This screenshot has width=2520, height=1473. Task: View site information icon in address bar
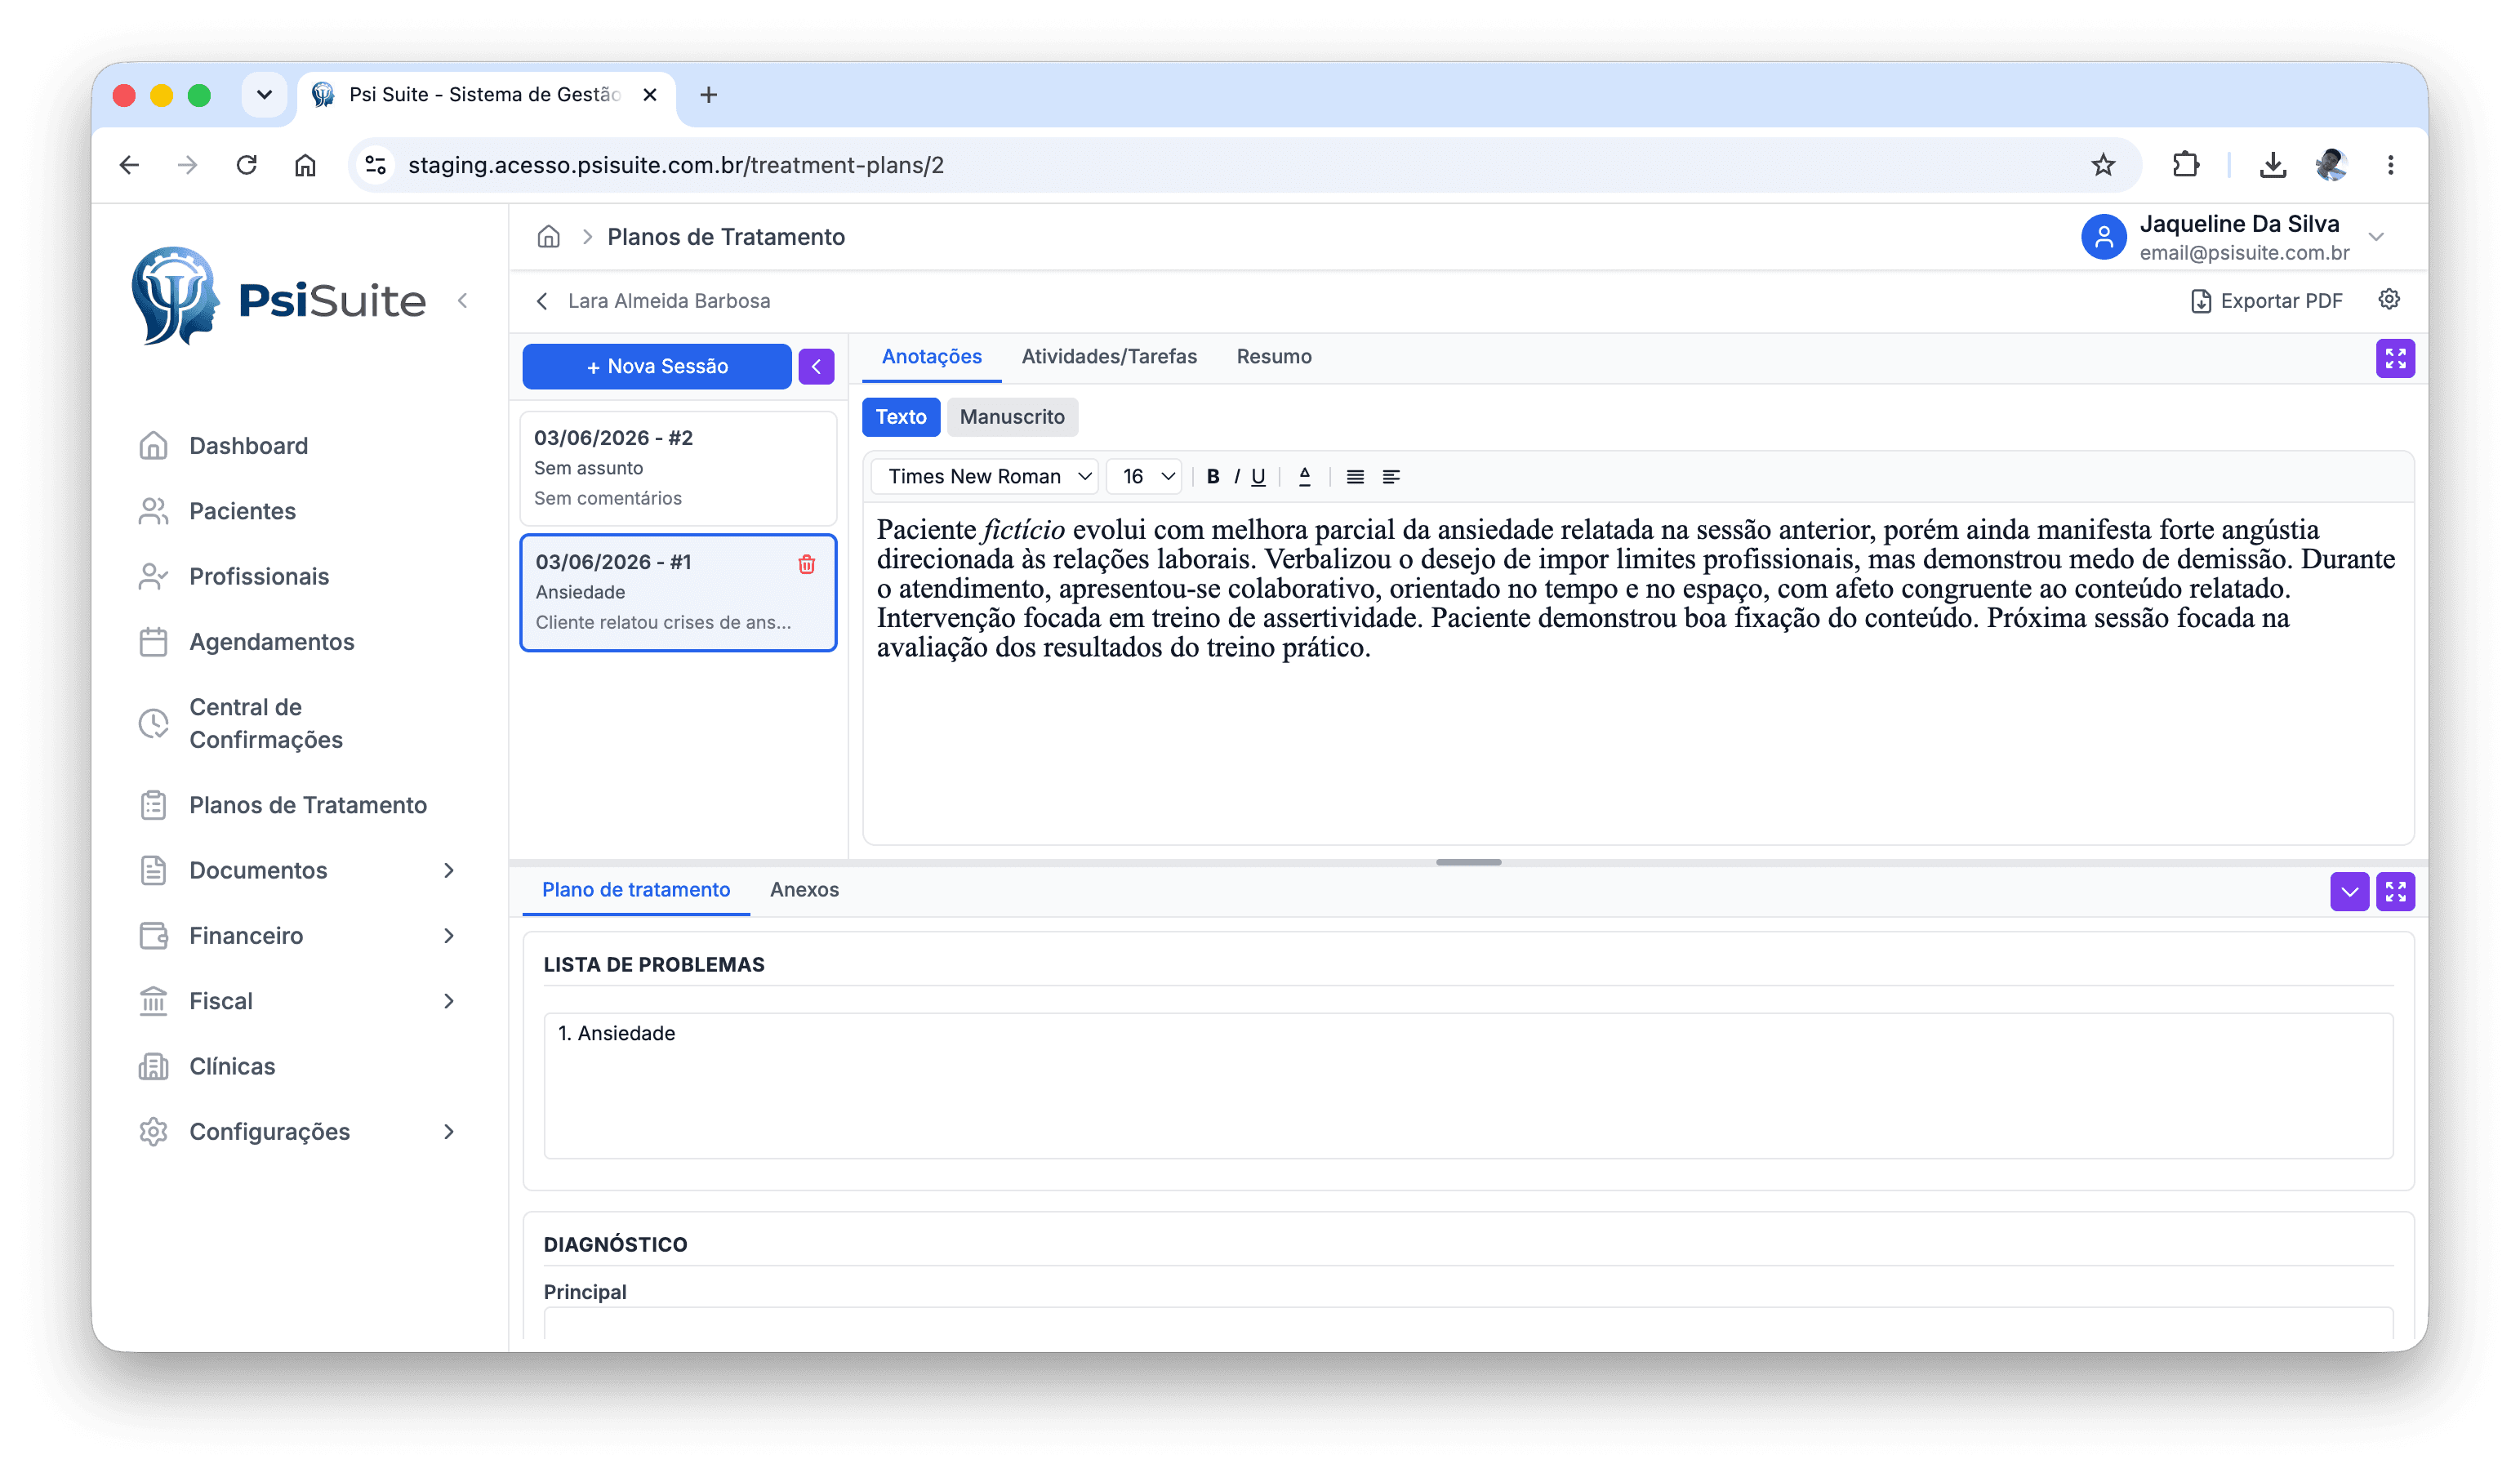375,165
